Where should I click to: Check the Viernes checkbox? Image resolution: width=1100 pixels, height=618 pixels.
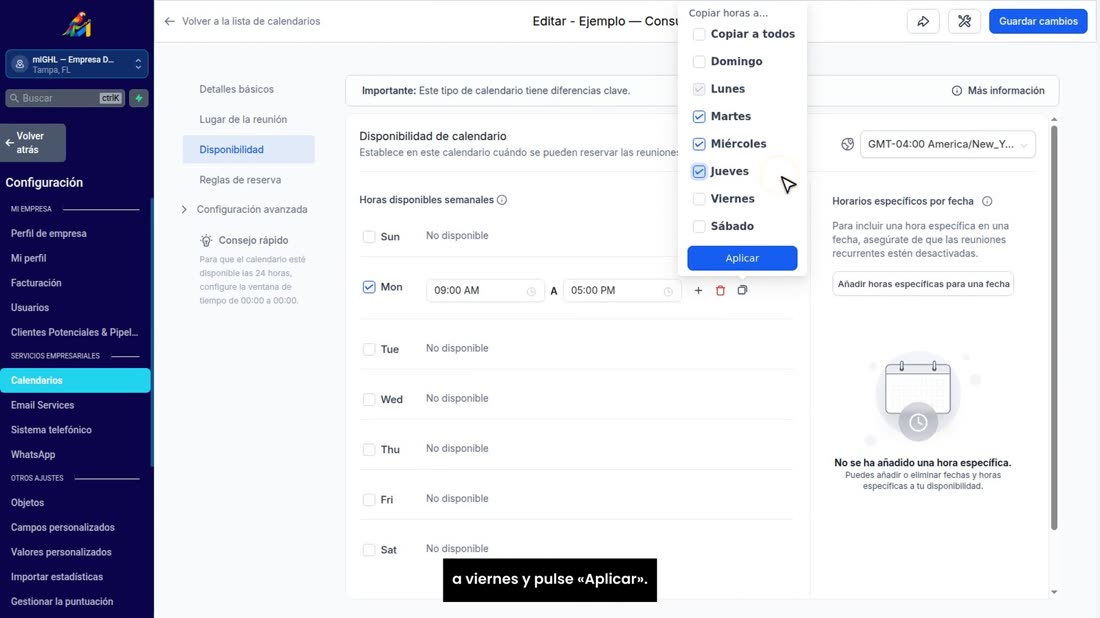tap(699, 199)
